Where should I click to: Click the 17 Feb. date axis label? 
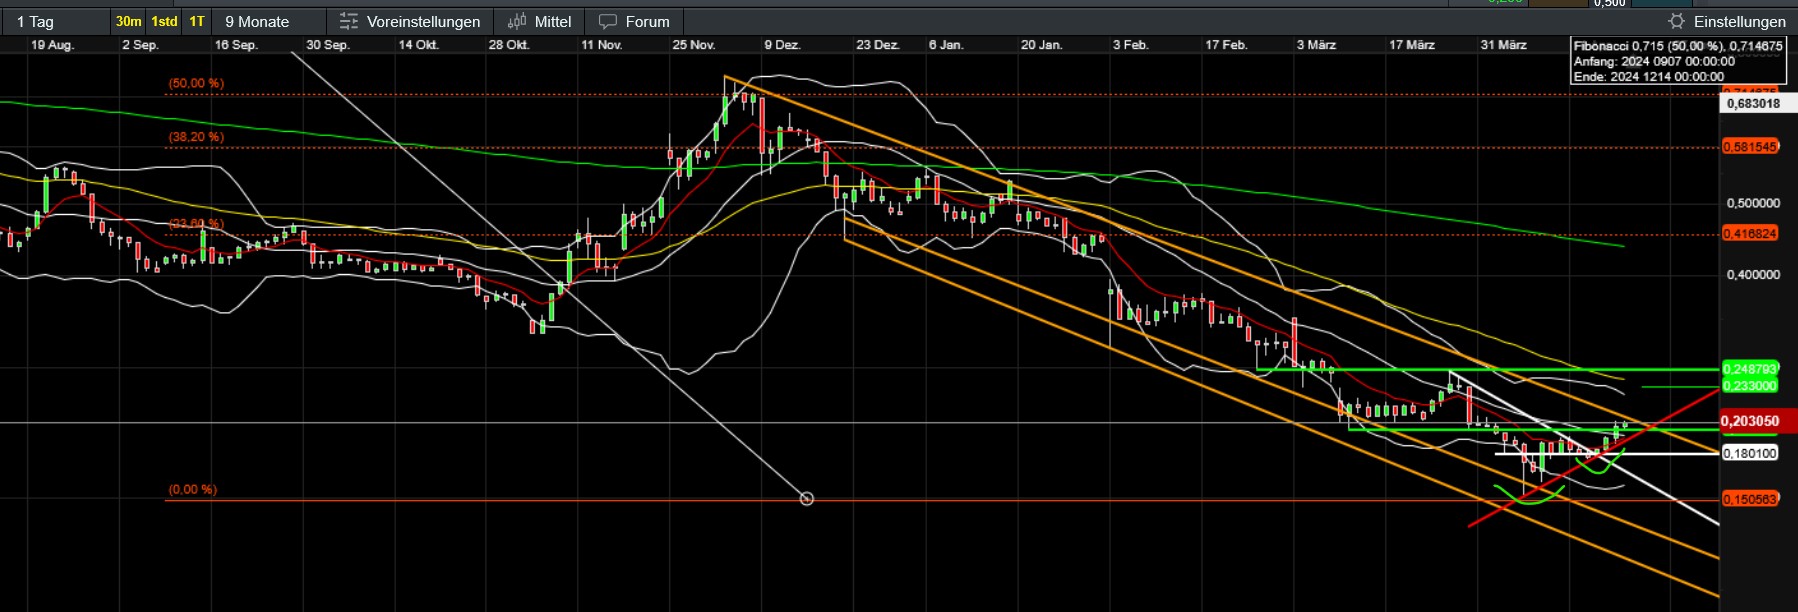pos(1226,45)
